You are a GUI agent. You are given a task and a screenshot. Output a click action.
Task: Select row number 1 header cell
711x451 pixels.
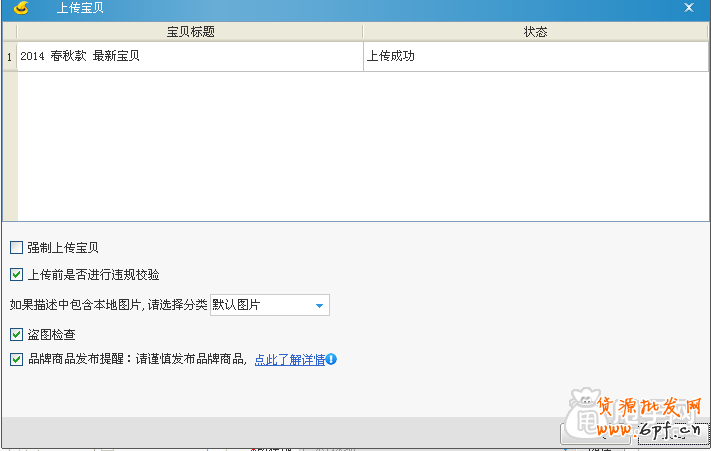click(x=9, y=57)
